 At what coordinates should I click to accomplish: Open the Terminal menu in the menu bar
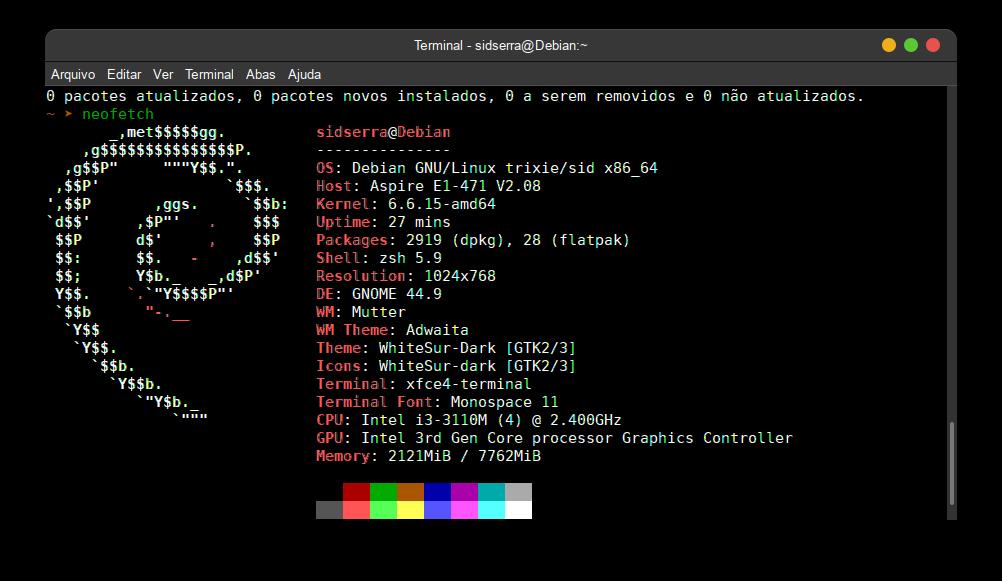(x=209, y=74)
